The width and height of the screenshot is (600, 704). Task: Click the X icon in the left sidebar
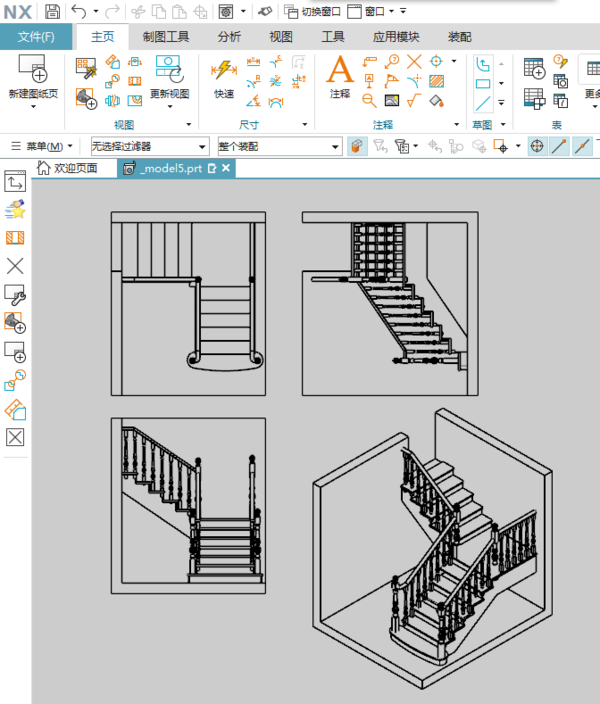pyautogui.click(x=15, y=266)
